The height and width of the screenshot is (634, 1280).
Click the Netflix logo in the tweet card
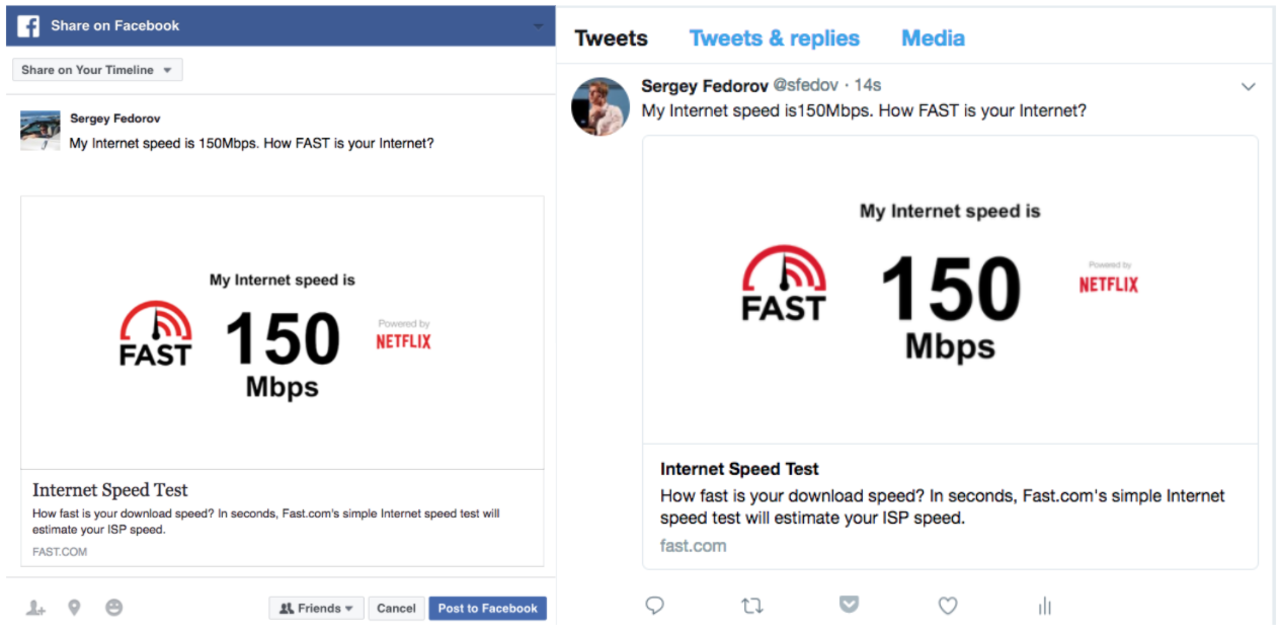(1108, 284)
